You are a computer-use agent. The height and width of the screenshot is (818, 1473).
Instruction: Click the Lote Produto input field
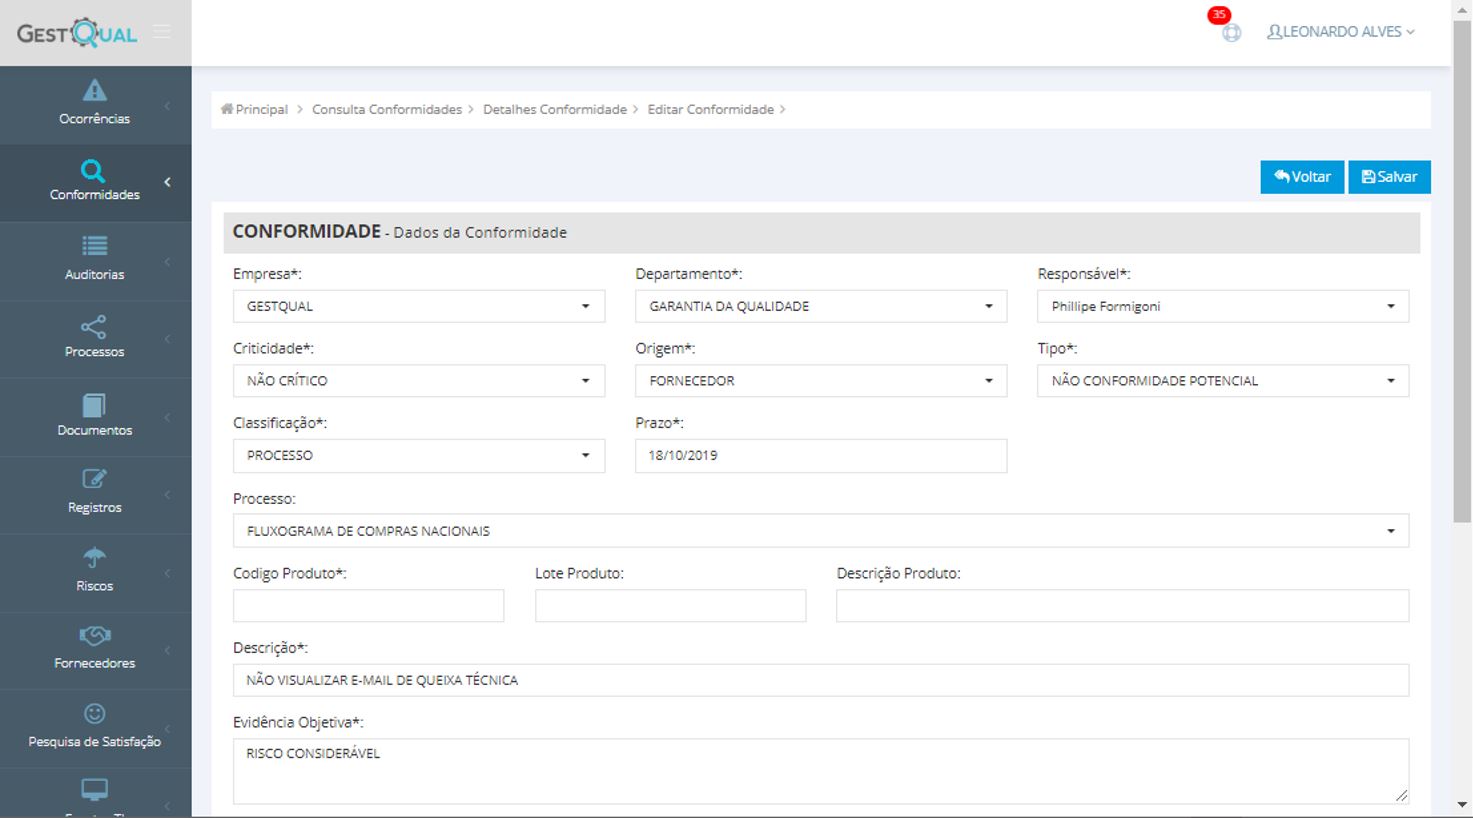coord(670,605)
